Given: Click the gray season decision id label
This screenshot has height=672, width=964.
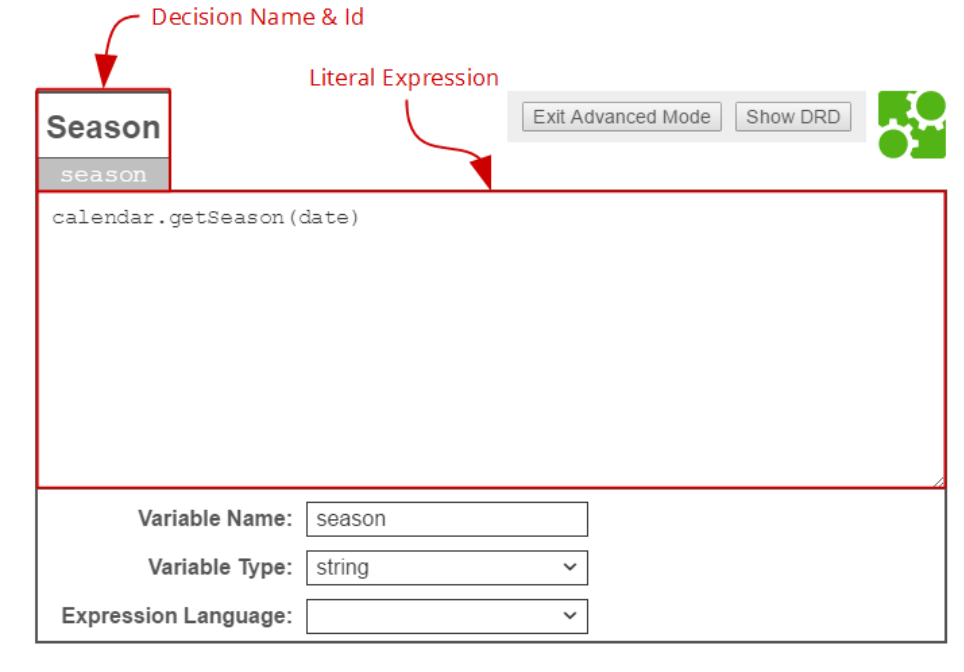Looking at the screenshot, I should 103,175.
